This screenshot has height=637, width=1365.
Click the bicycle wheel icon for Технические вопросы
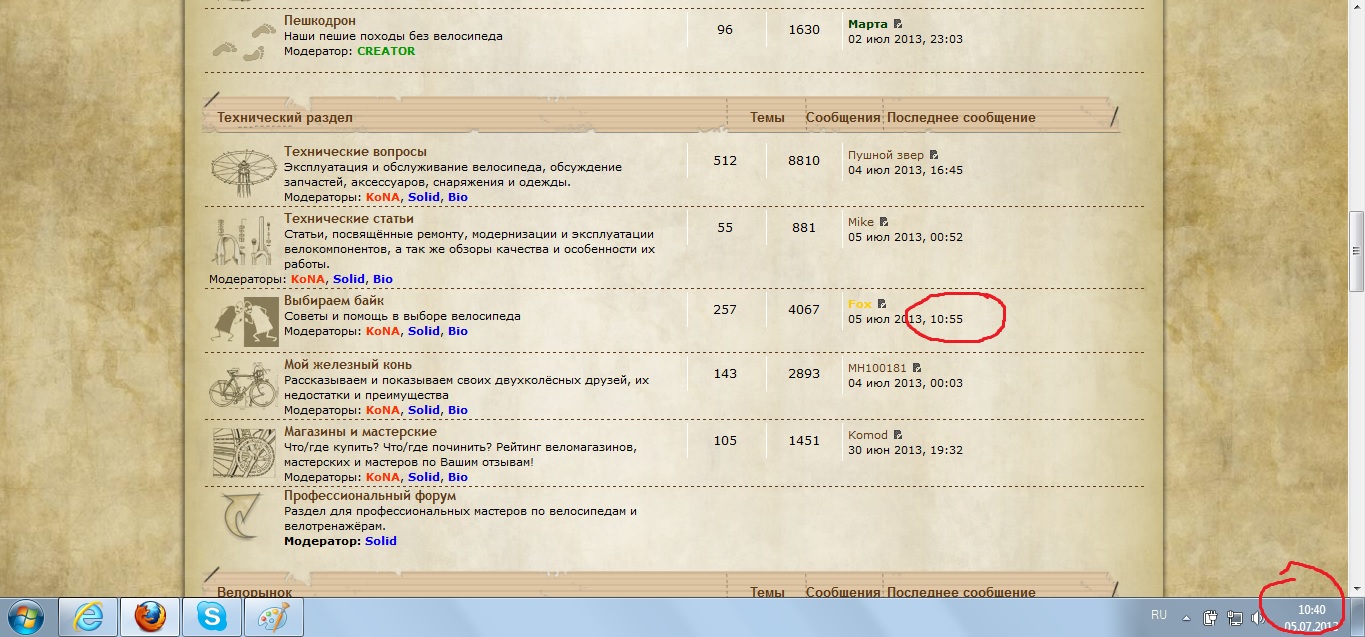coord(244,171)
